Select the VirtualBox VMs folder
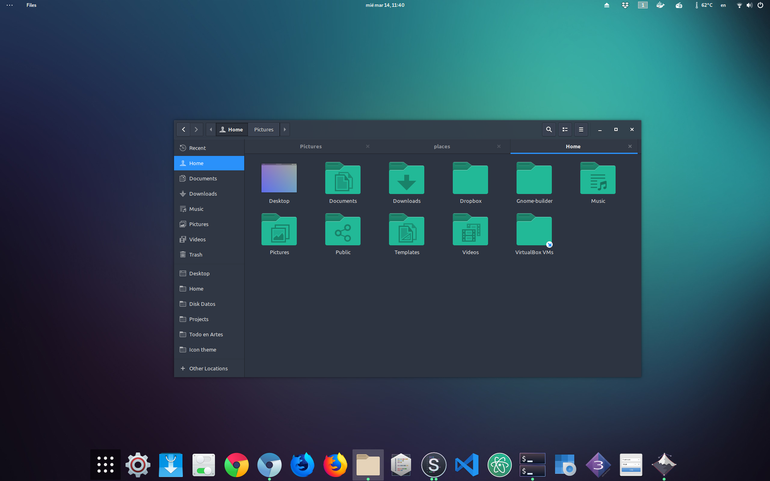The width and height of the screenshot is (770, 481). (534, 234)
